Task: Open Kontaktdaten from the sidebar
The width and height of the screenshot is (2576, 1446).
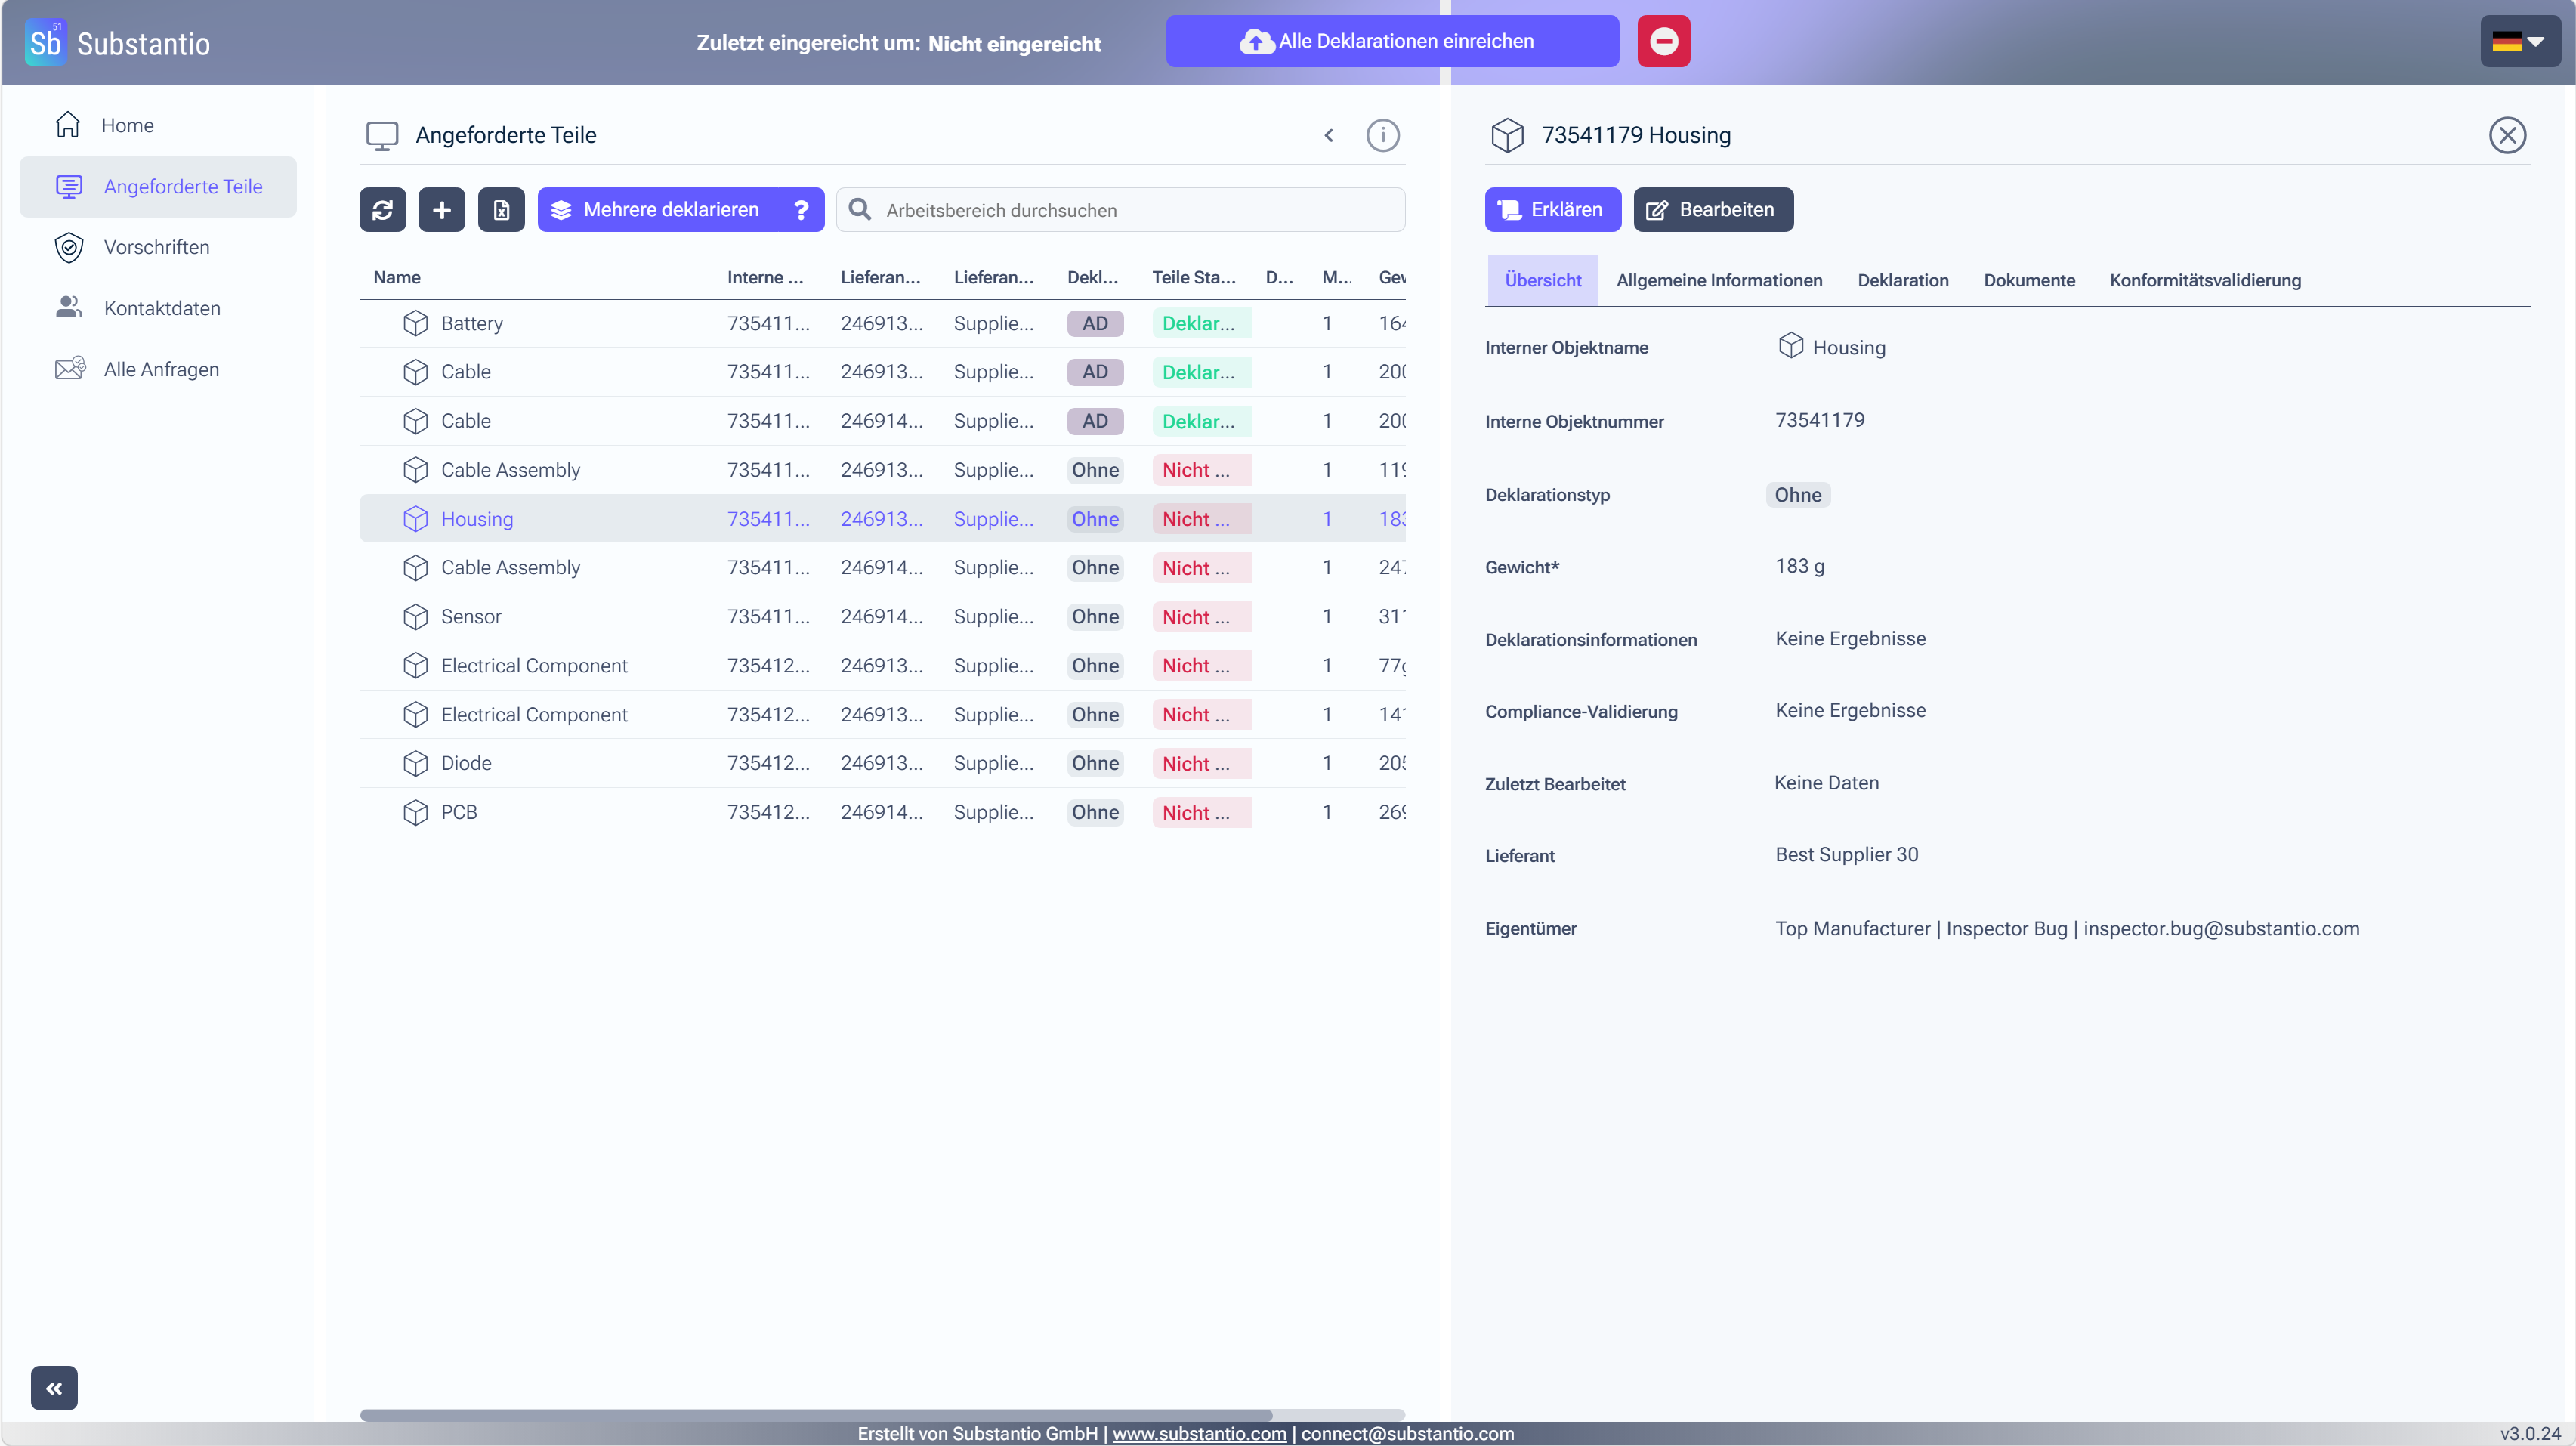Action: coord(162,308)
